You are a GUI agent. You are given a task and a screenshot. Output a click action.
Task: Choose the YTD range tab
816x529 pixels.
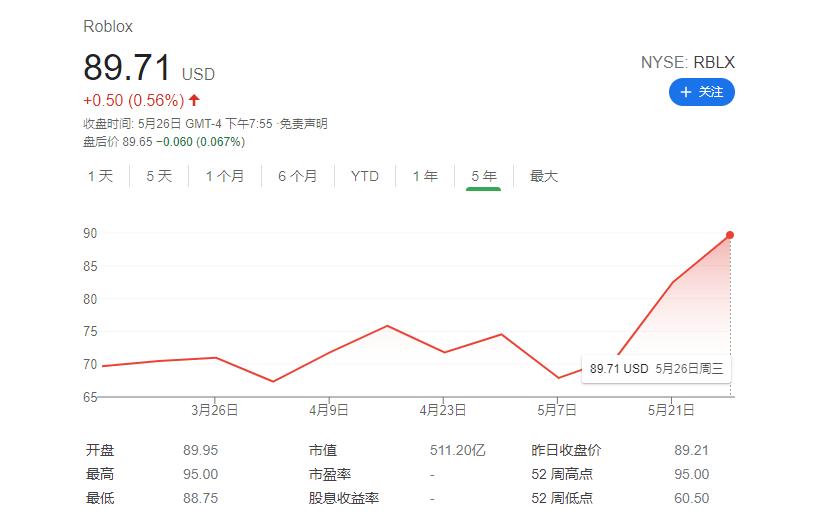click(x=365, y=176)
